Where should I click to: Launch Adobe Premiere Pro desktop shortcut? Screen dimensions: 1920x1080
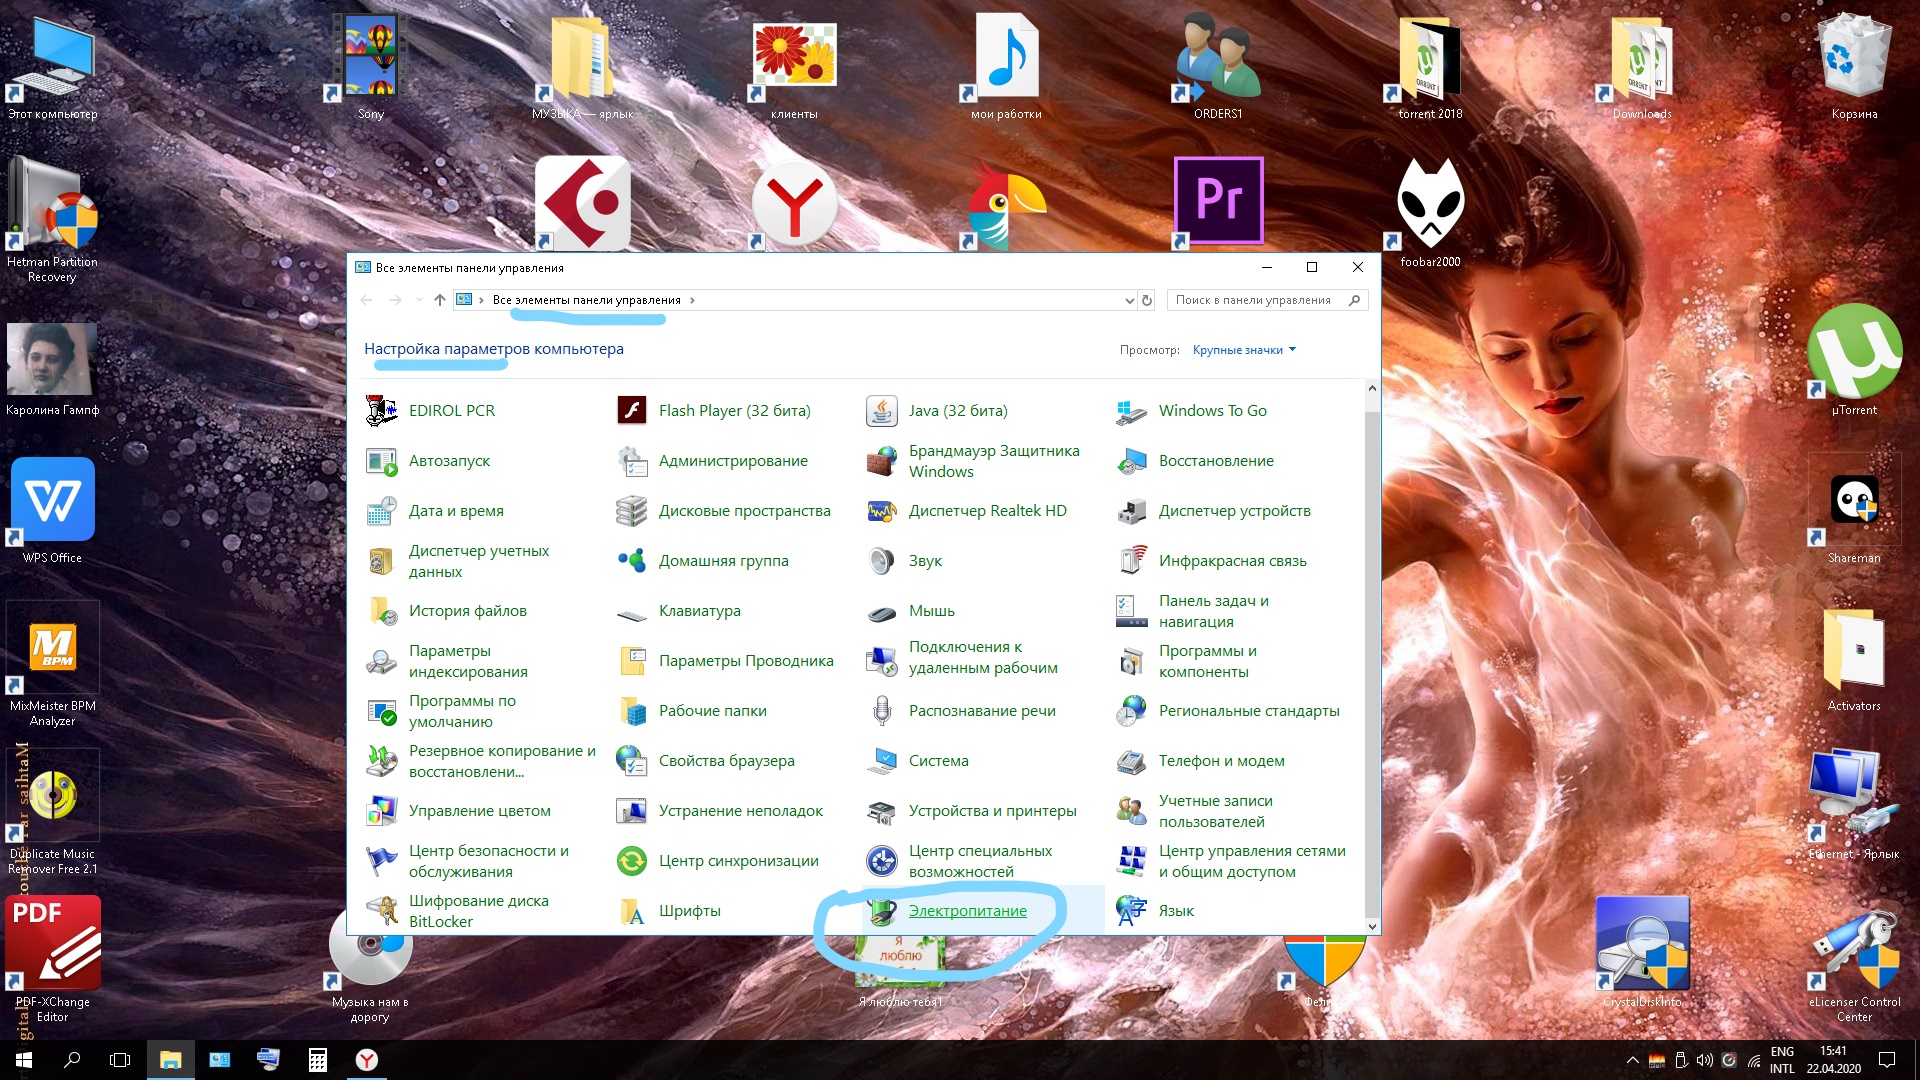pos(1218,201)
